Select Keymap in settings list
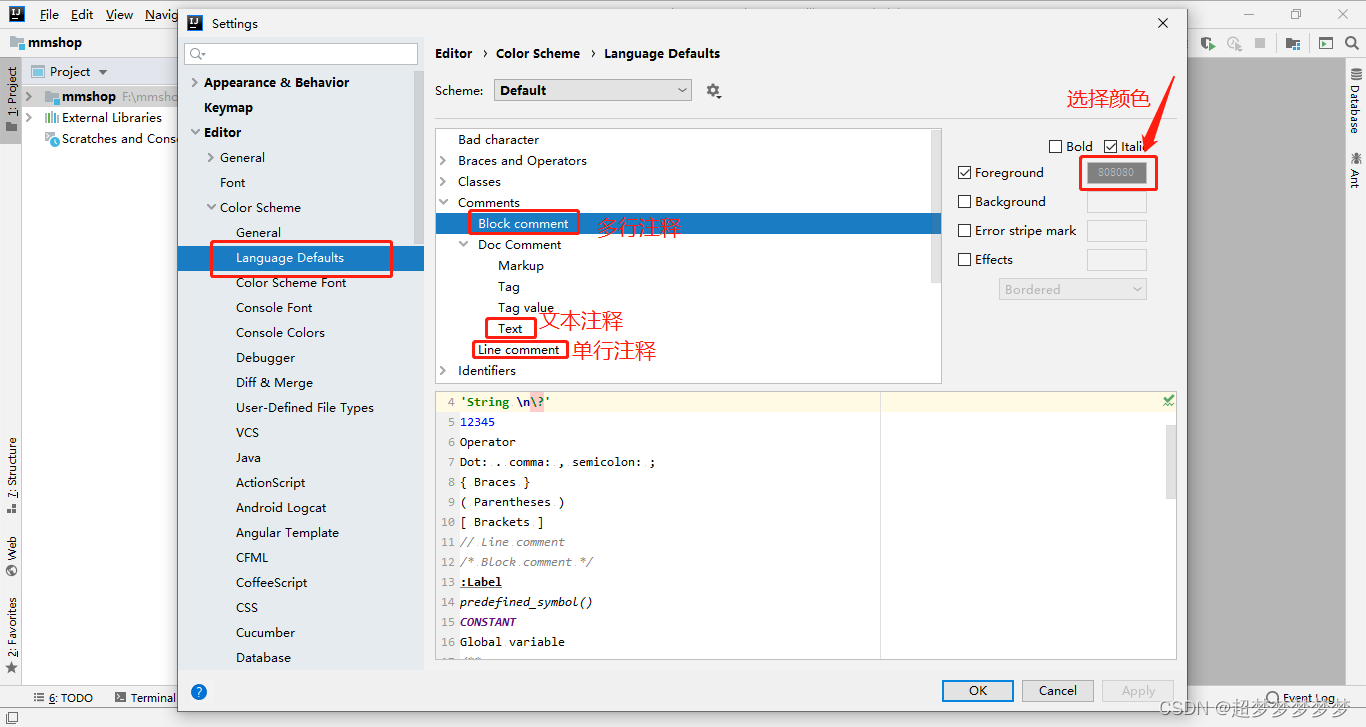 click(x=228, y=108)
